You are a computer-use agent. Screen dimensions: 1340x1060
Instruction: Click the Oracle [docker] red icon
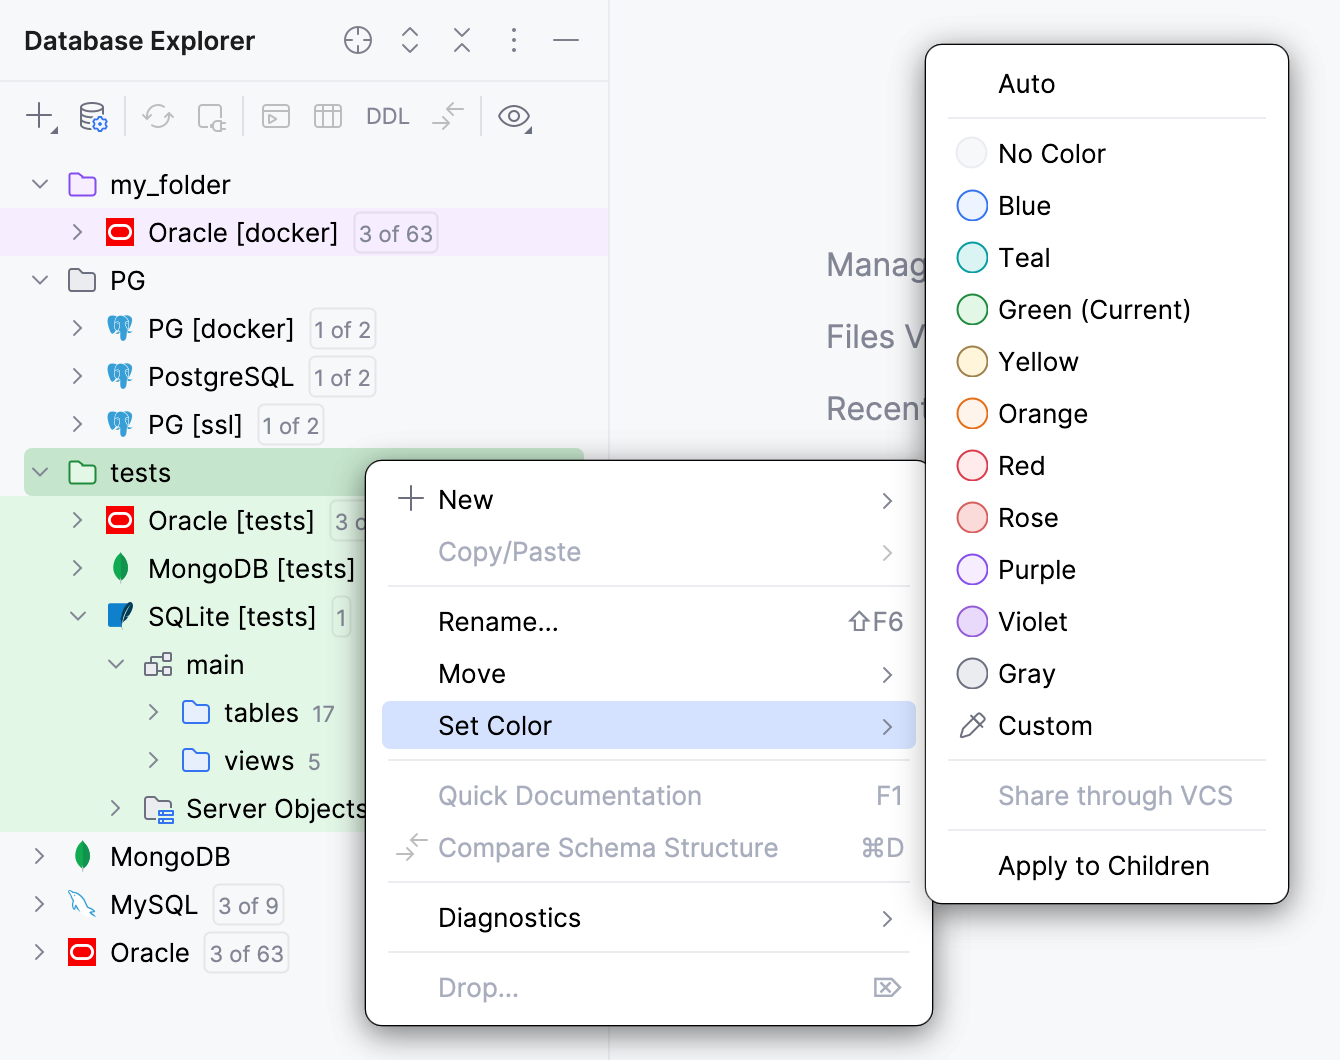(x=120, y=233)
